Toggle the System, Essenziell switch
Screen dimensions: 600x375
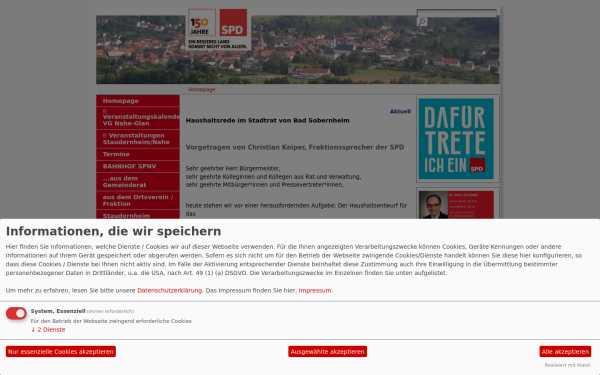point(16,313)
